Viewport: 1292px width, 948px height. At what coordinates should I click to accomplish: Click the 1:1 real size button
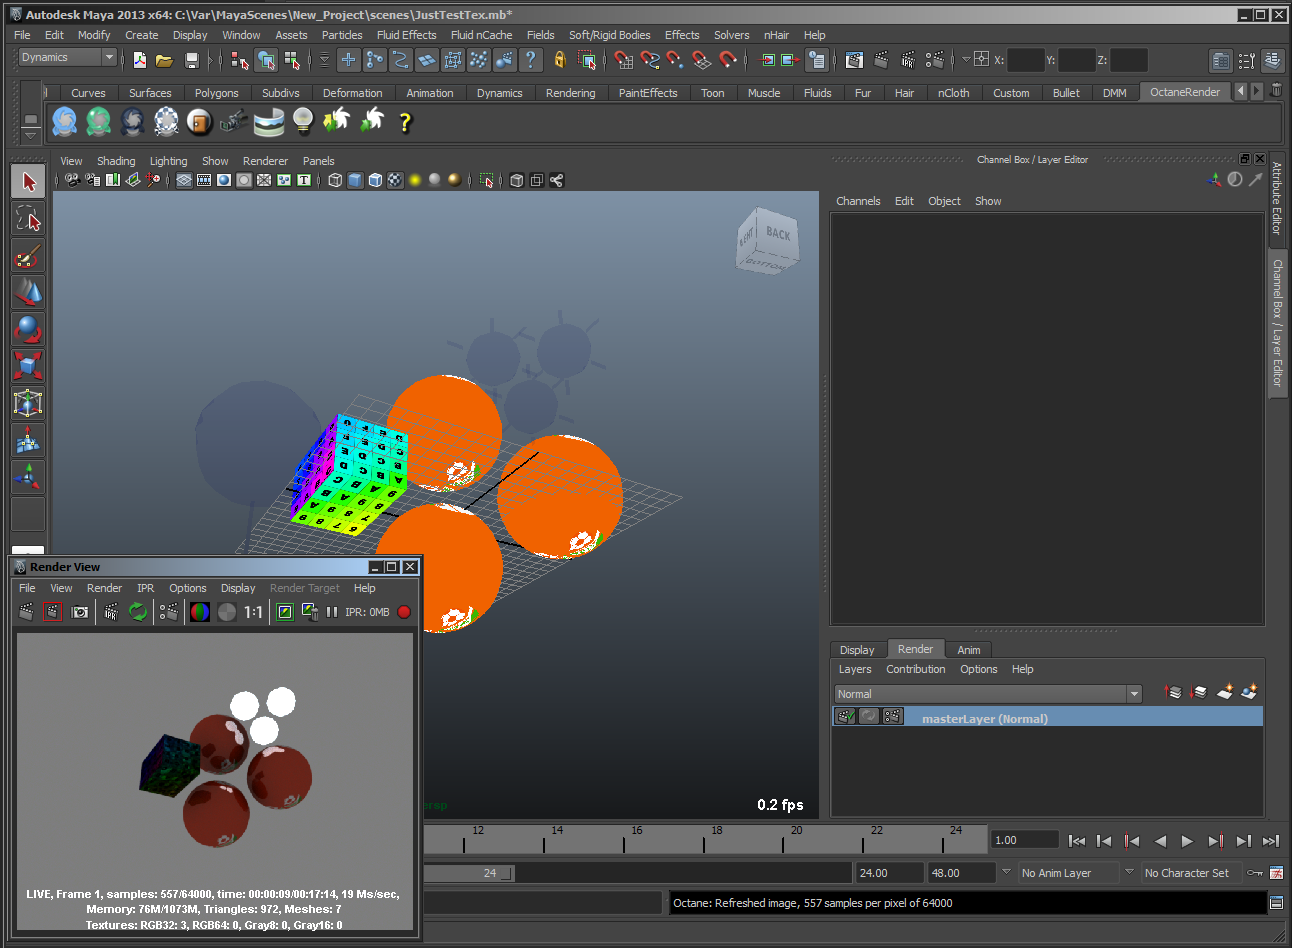click(253, 612)
